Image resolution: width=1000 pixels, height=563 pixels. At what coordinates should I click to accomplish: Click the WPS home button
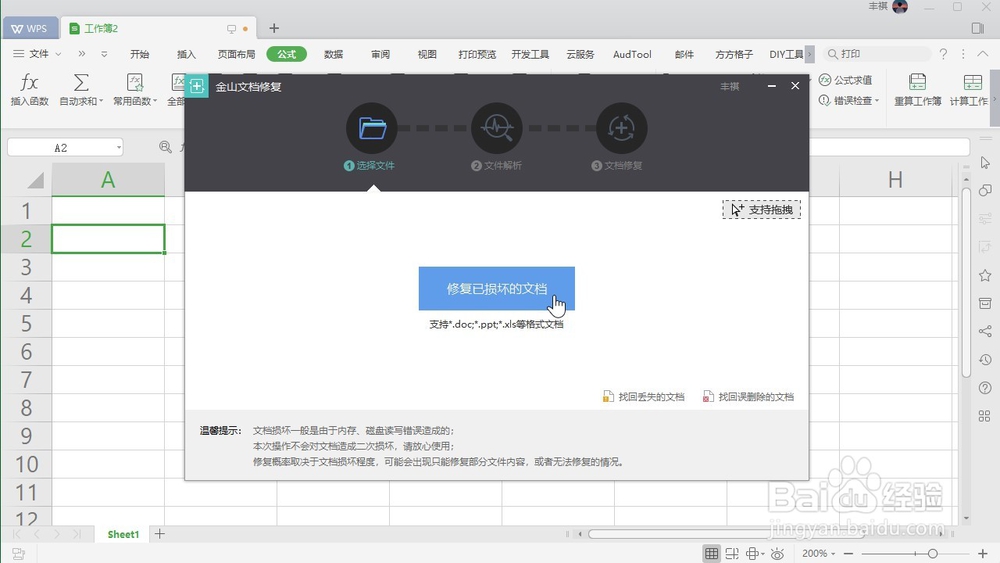[30, 29]
